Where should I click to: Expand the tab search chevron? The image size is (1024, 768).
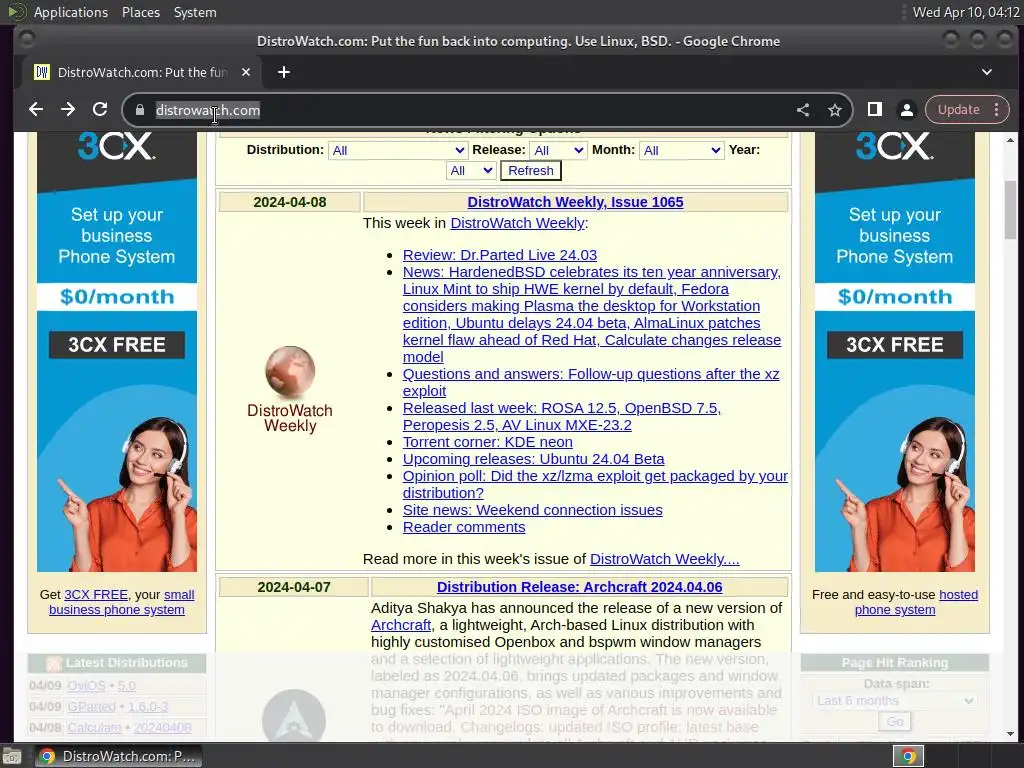point(987,72)
